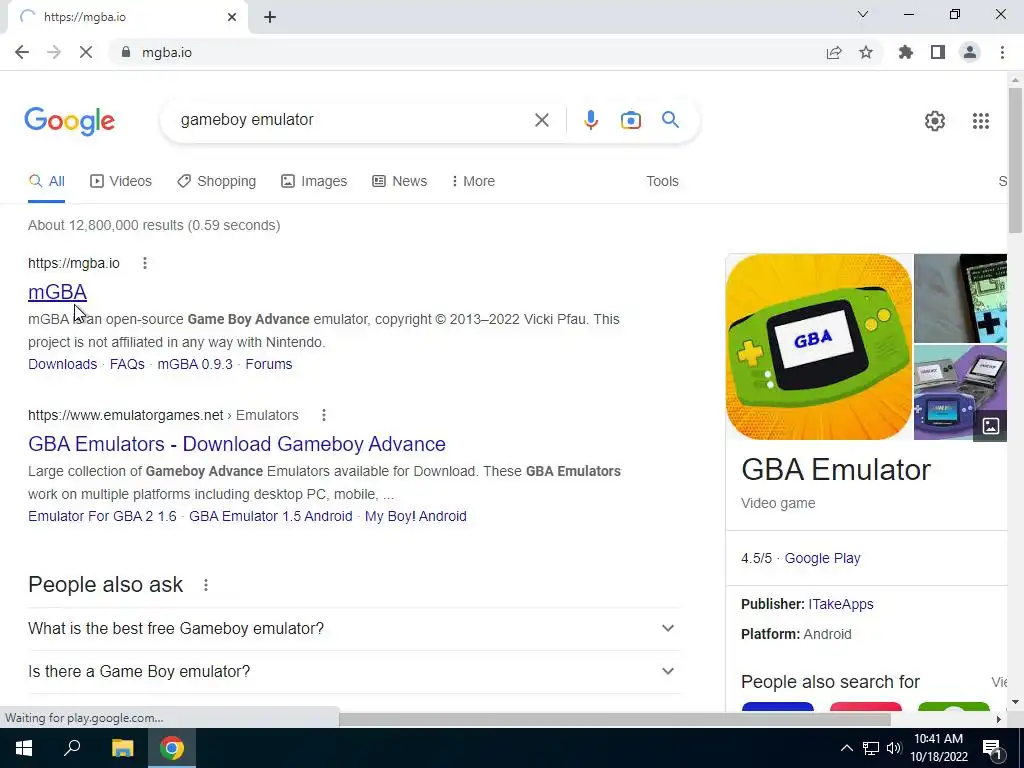Click the horizontal page scrollbar

(615, 719)
